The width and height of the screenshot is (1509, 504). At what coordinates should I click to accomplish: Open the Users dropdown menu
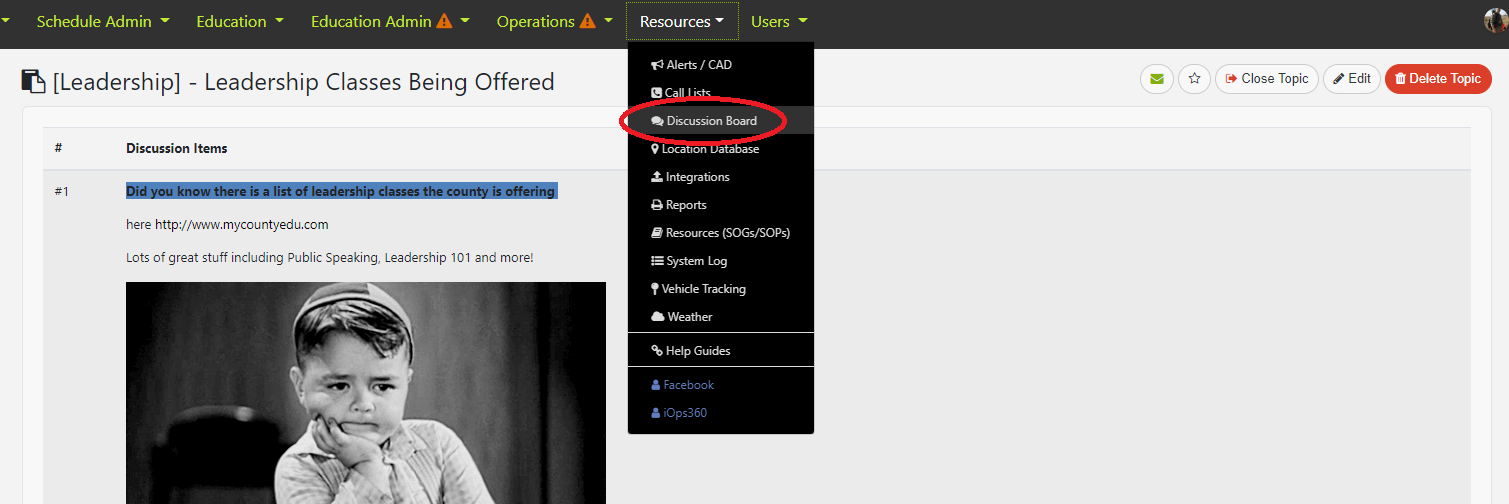pyautogui.click(x=779, y=21)
